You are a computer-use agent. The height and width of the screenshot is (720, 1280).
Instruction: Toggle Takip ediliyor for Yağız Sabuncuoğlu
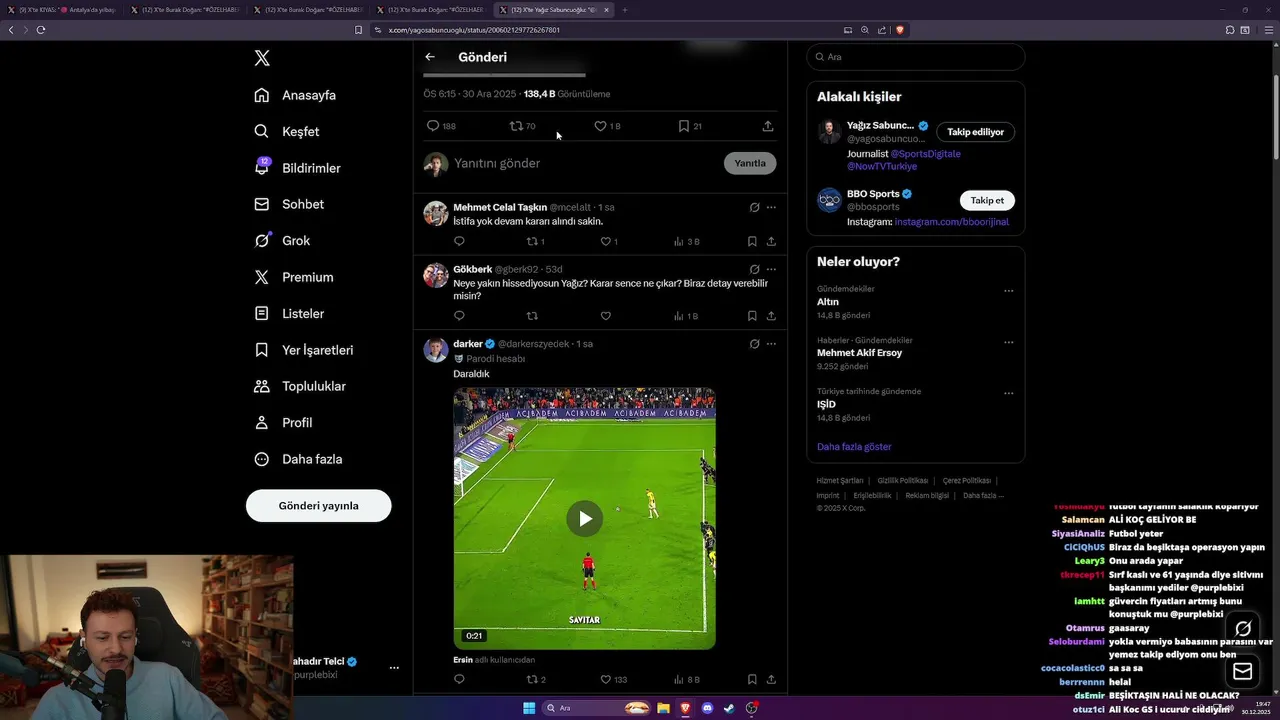coord(976,132)
